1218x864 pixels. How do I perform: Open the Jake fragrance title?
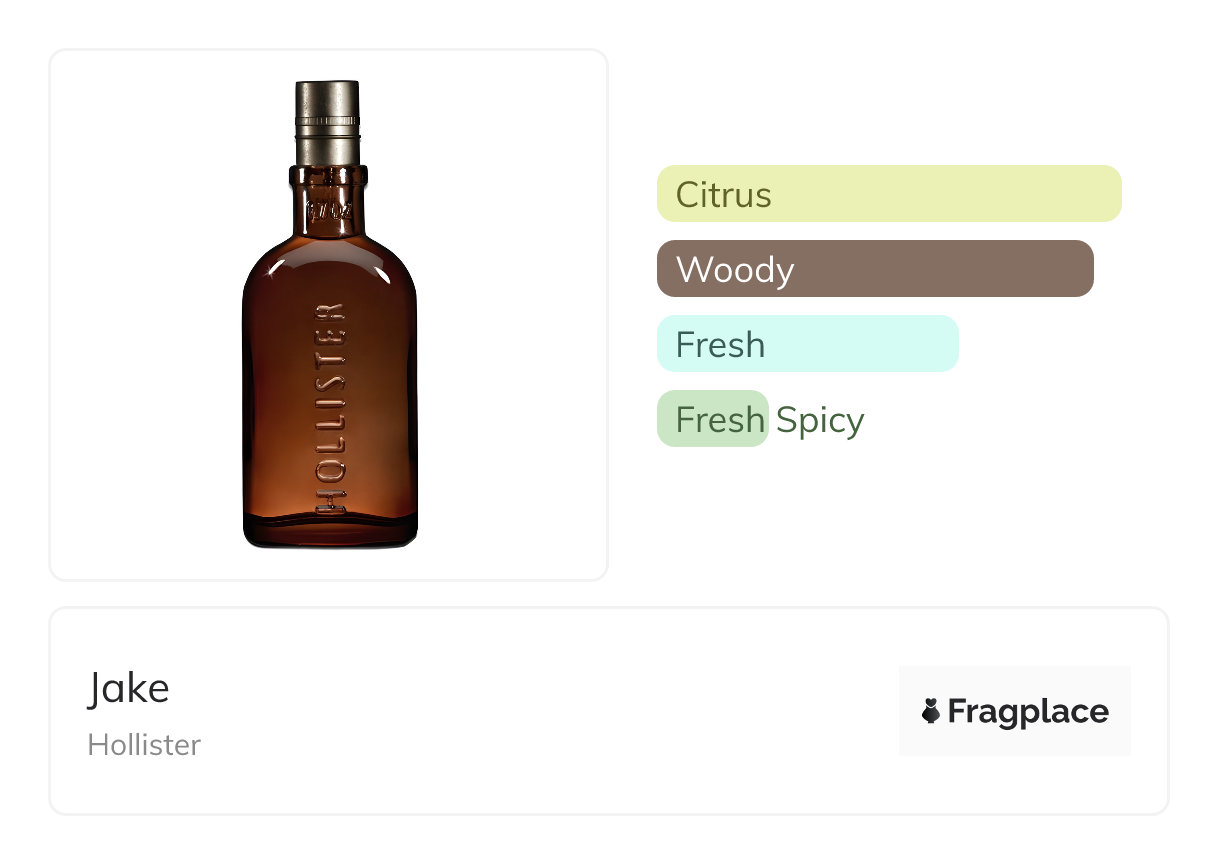pyautogui.click(x=129, y=688)
